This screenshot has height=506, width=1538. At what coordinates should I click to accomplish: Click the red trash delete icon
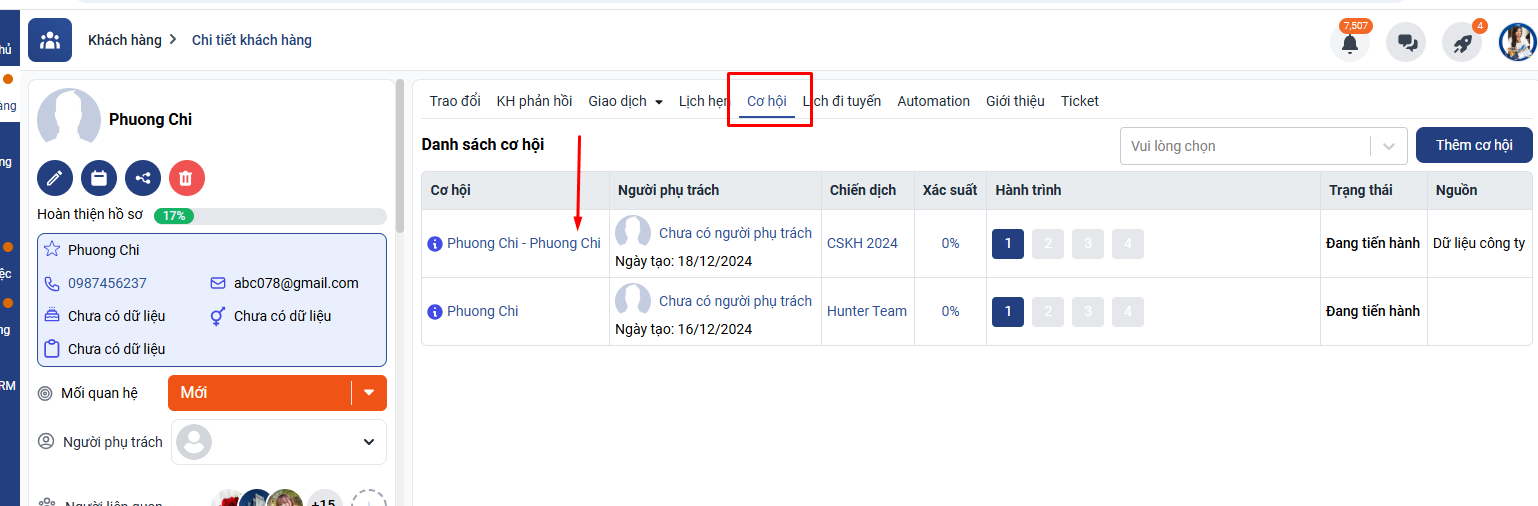(187, 178)
